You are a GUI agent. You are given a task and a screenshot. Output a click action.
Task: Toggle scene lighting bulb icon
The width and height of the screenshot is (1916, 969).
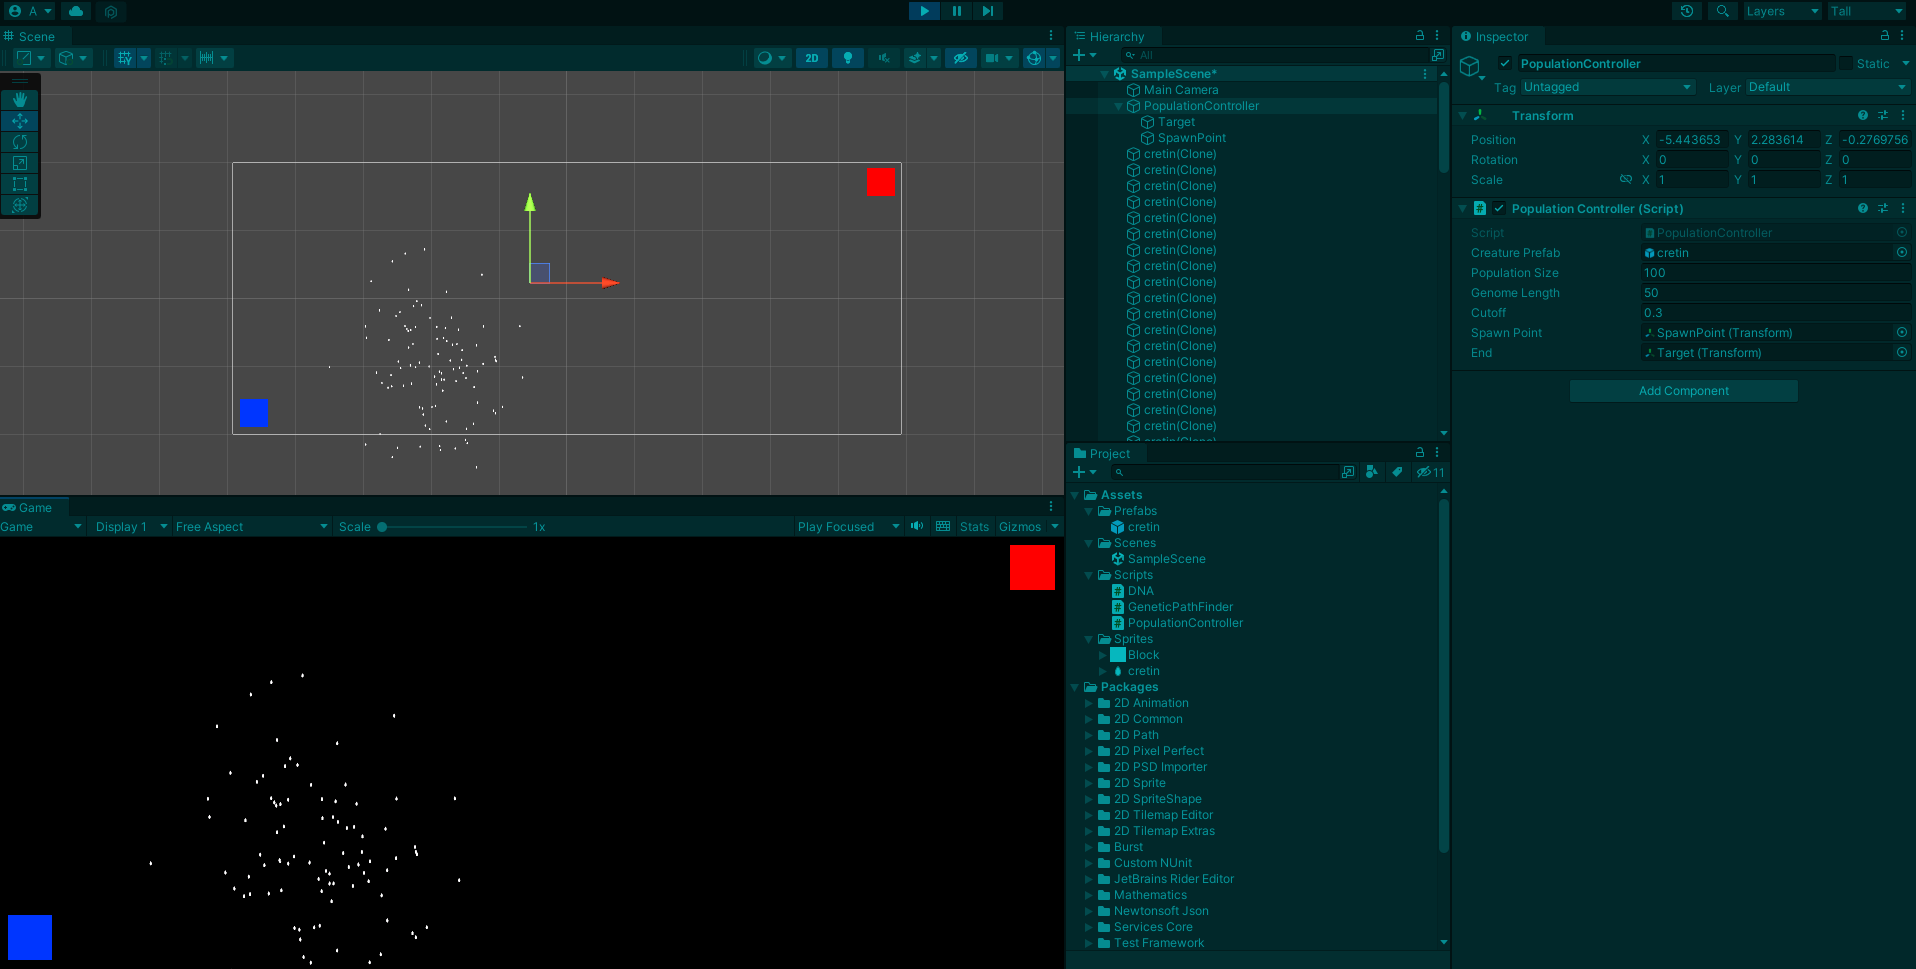click(x=848, y=58)
